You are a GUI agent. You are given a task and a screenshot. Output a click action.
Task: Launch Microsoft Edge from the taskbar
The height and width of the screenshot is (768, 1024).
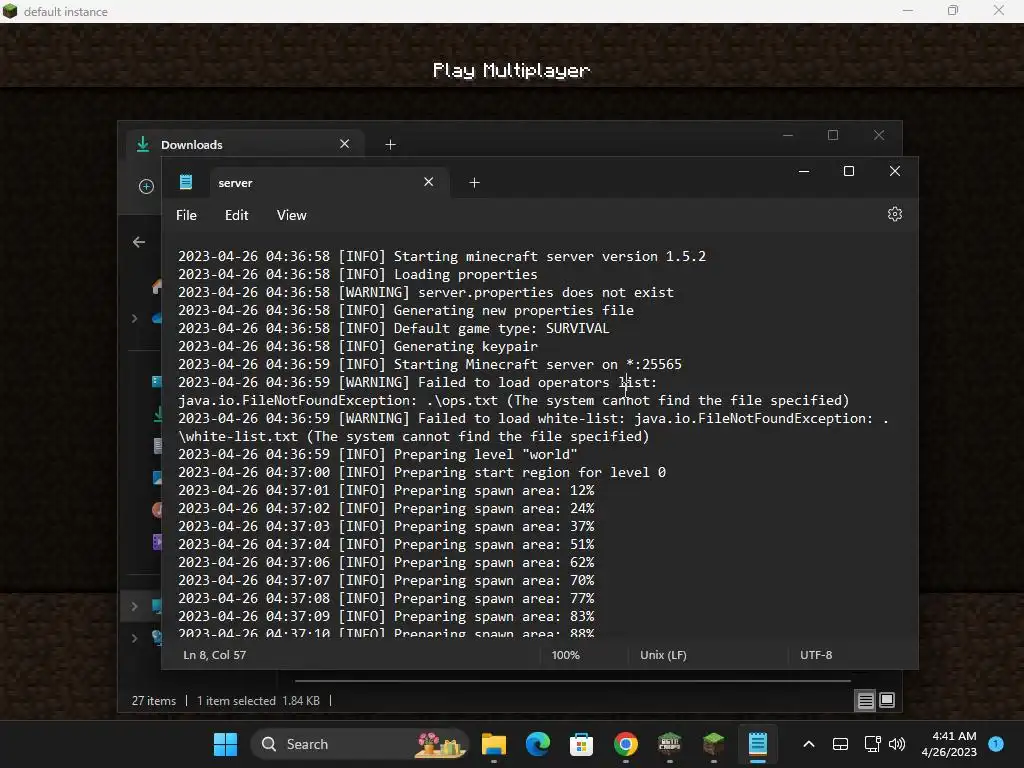click(x=537, y=744)
